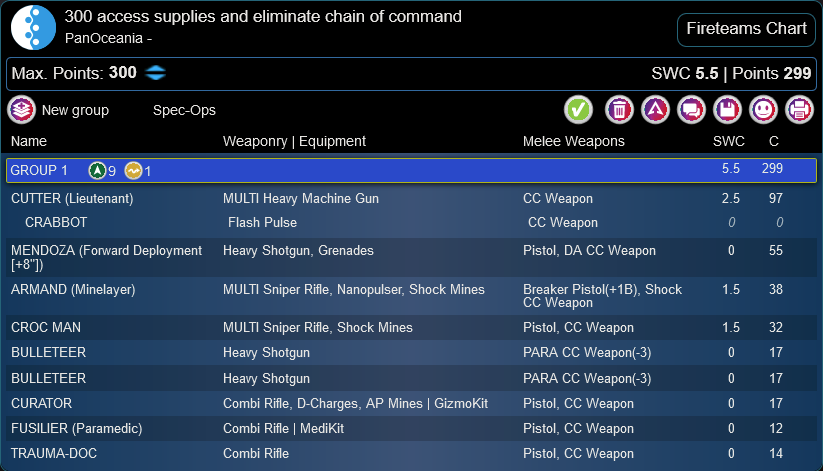Open the Fireteams Chart button
This screenshot has width=823, height=471.
pyautogui.click(x=746, y=29)
